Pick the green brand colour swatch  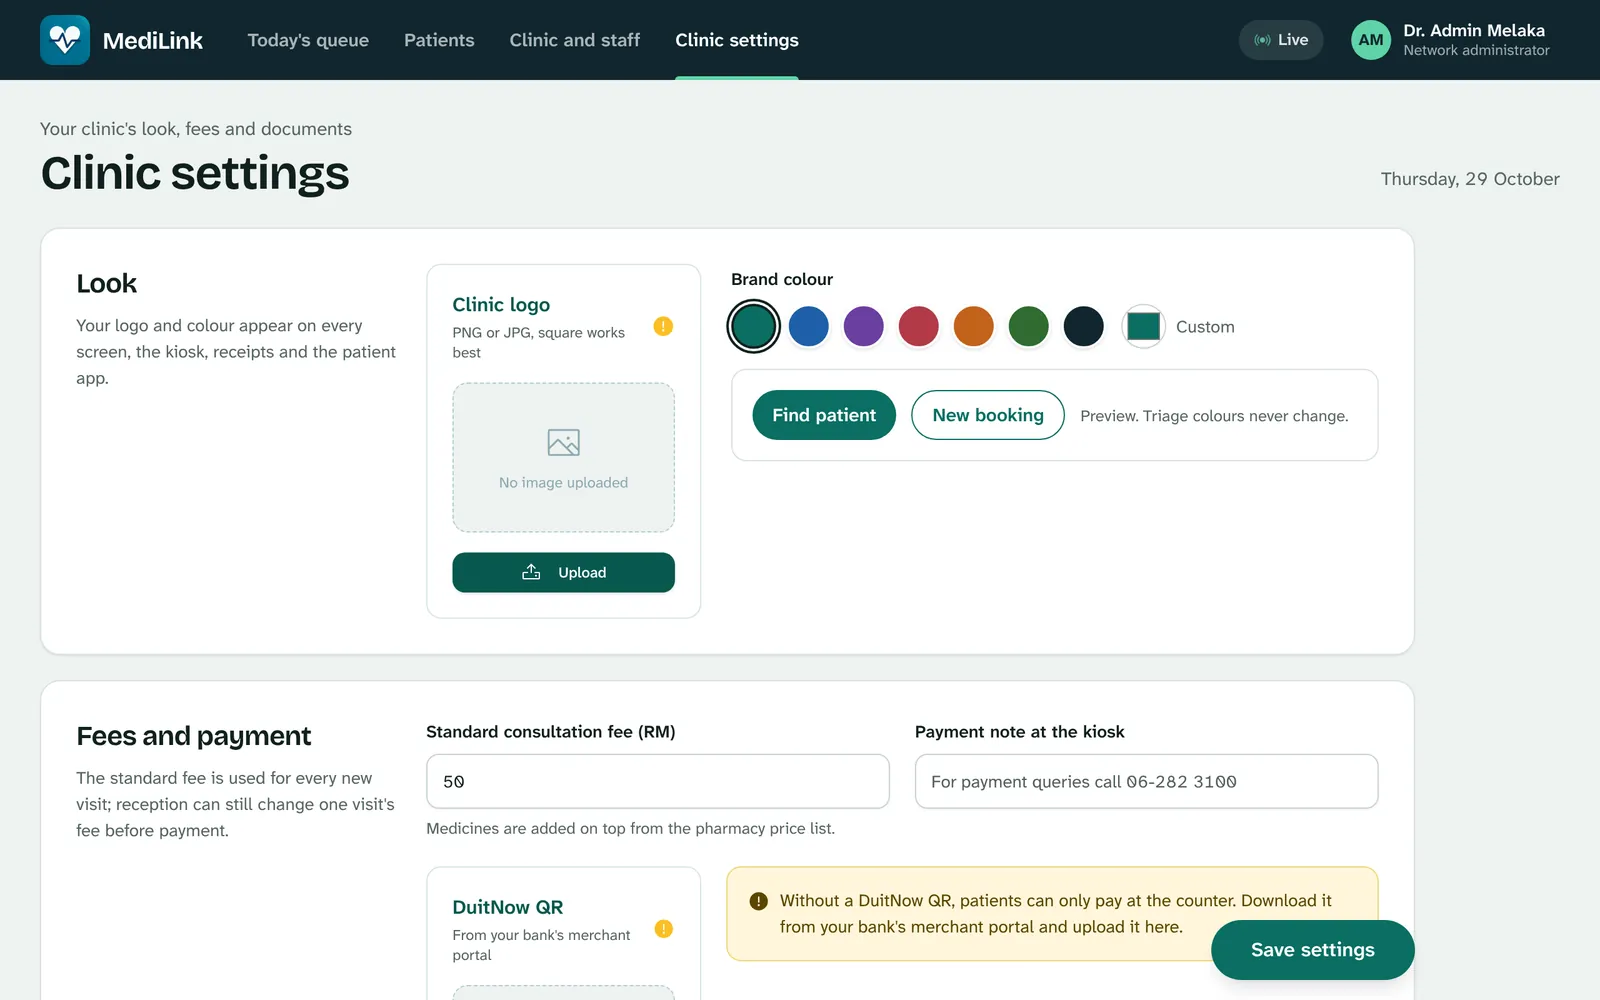pyautogui.click(x=1029, y=326)
